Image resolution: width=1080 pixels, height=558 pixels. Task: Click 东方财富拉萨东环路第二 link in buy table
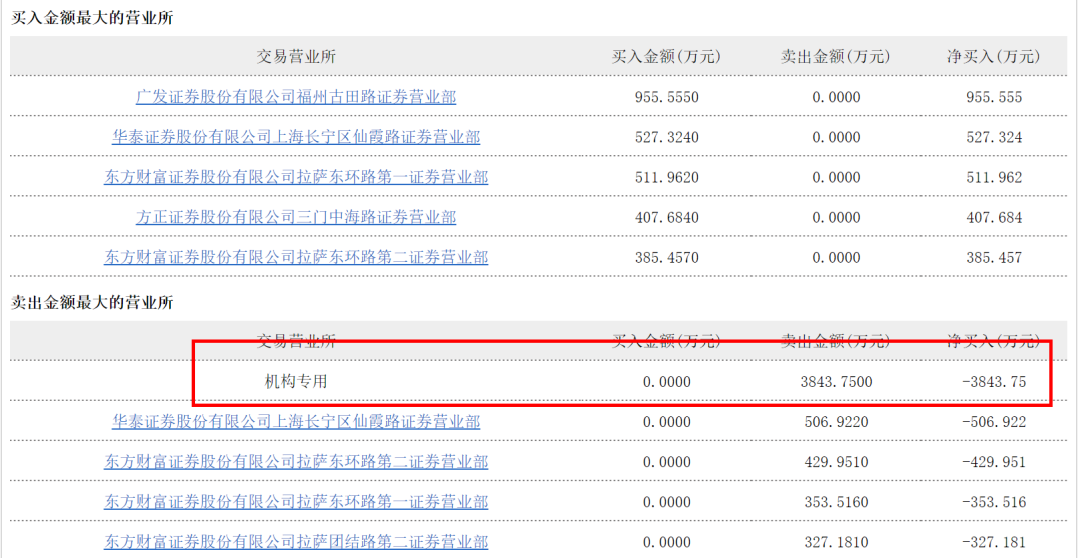pos(296,257)
